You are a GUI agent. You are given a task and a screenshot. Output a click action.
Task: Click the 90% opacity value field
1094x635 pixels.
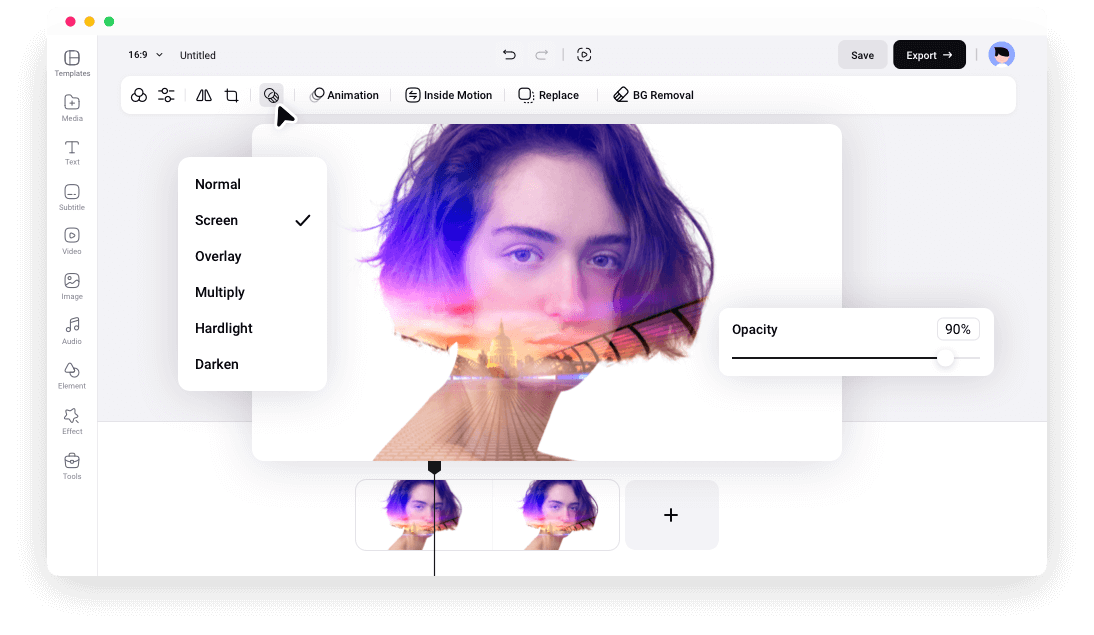click(958, 329)
